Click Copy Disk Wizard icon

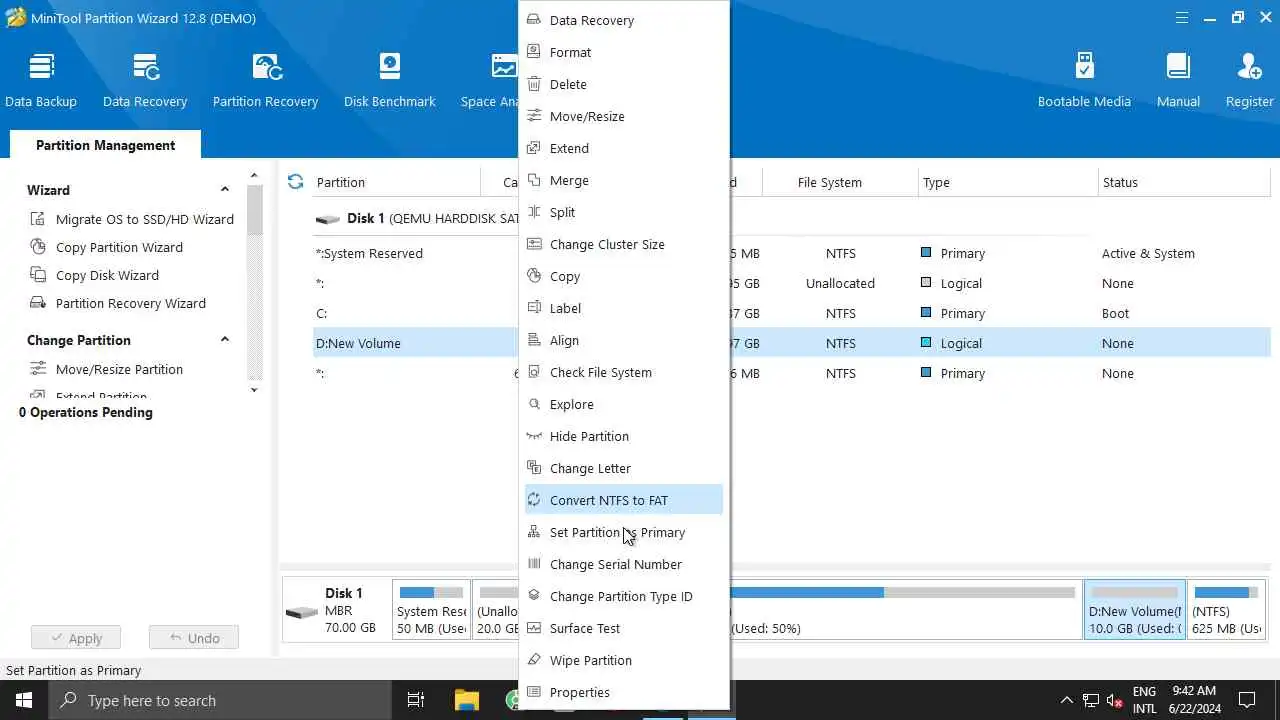(x=38, y=275)
